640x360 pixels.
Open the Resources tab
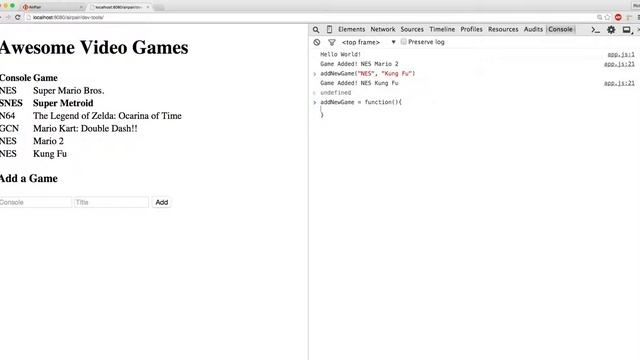[503, 29]
